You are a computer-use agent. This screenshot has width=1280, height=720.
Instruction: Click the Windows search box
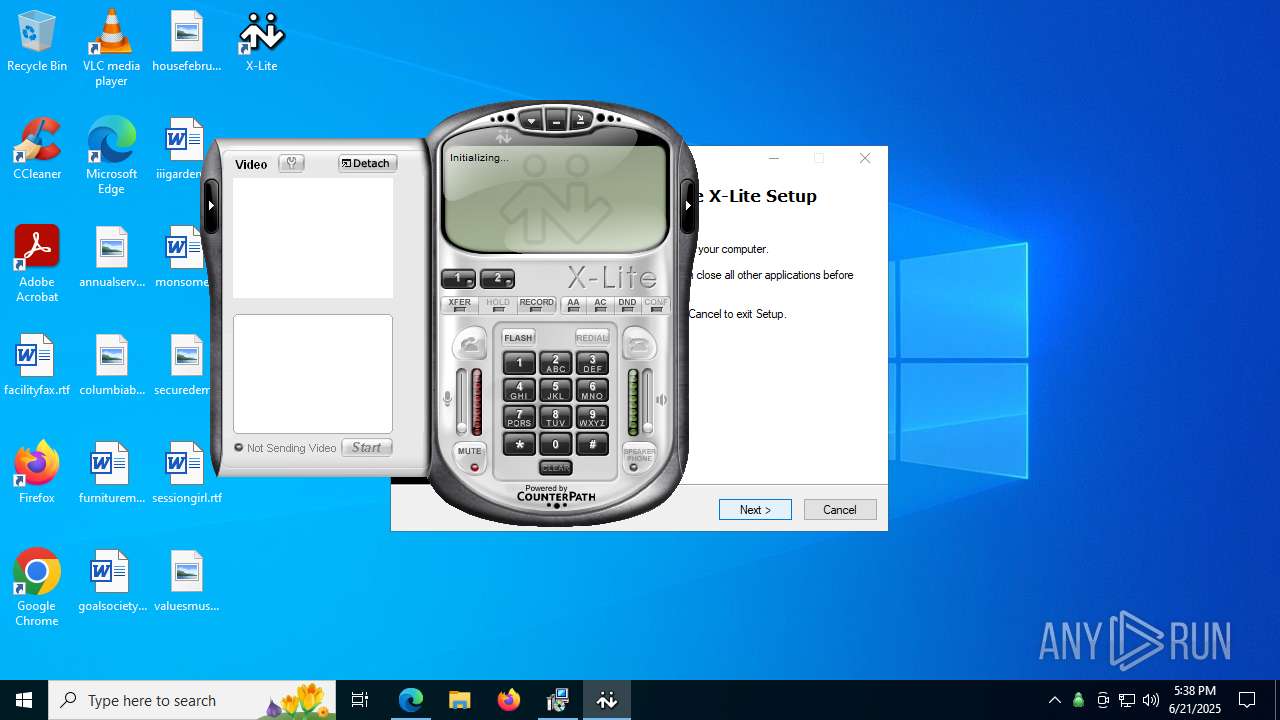point(194,700)
